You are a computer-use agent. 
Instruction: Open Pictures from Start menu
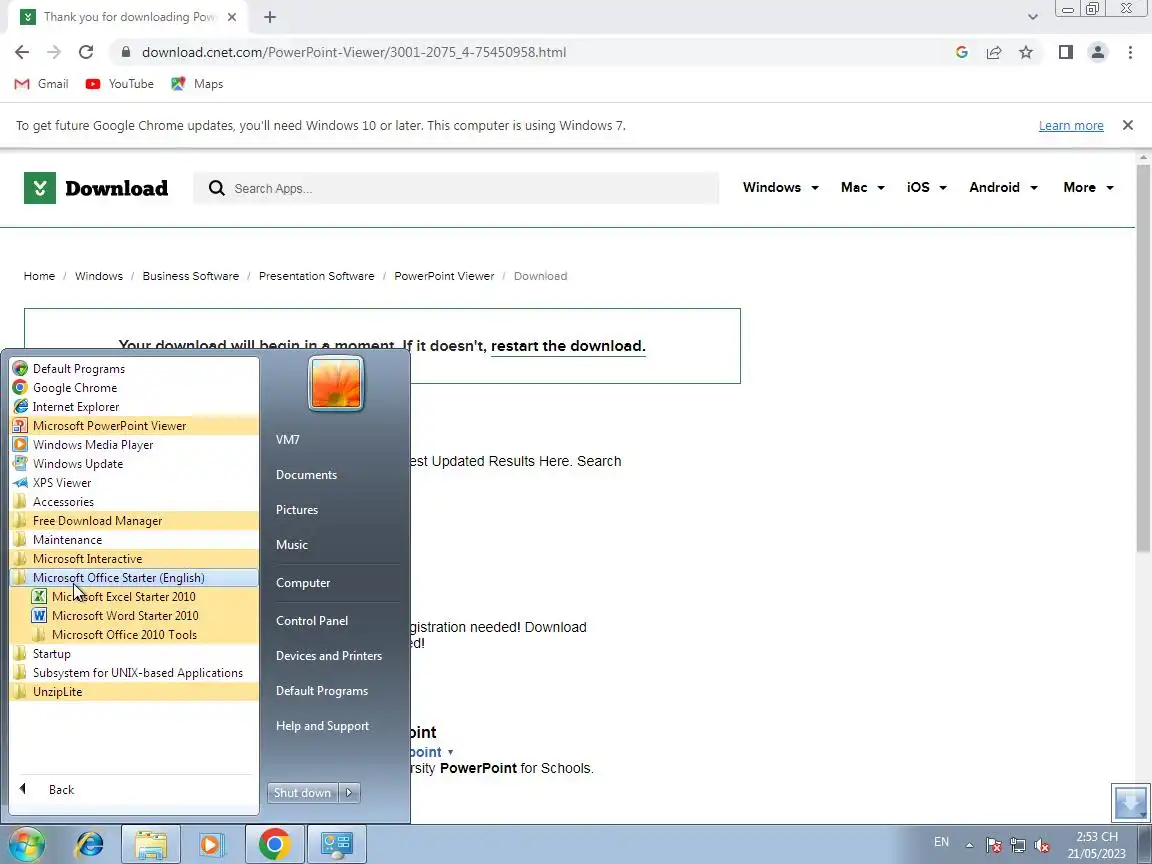[x=297, y=510]
